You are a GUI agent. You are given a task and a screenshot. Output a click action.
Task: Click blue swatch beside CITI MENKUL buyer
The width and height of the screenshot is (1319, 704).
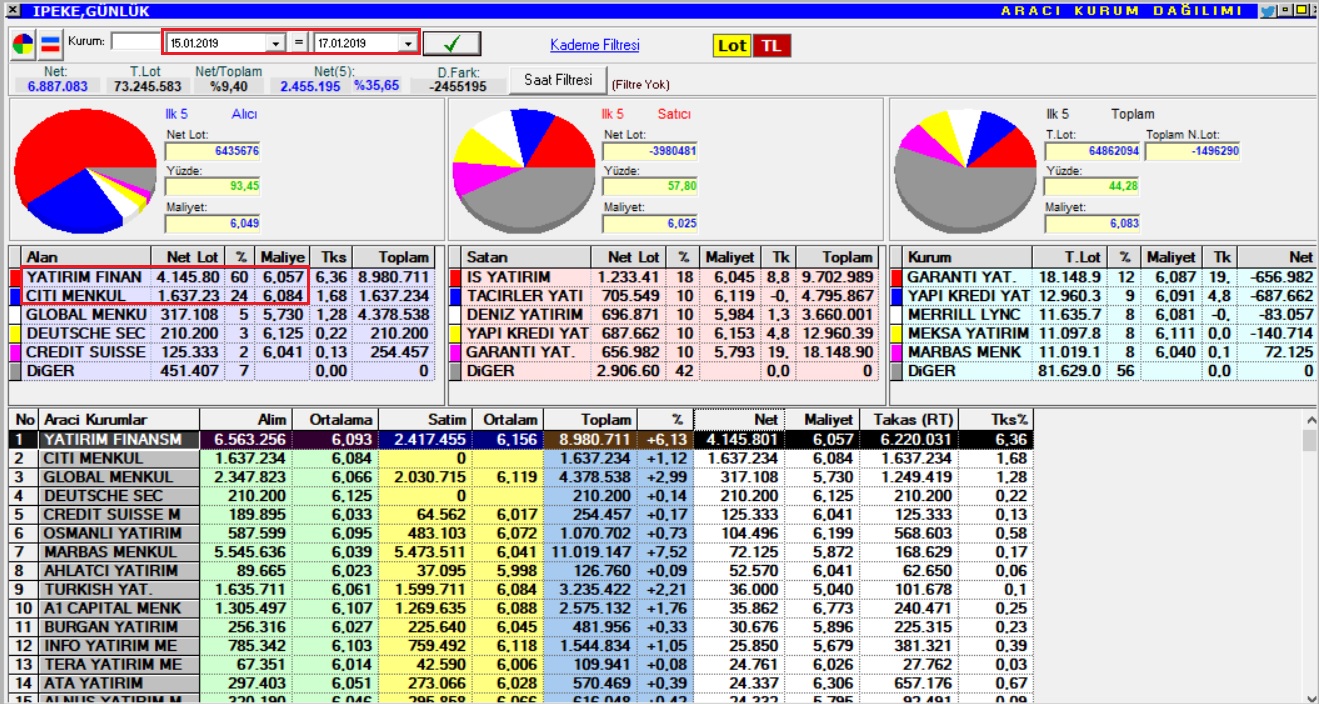(15, 295)
